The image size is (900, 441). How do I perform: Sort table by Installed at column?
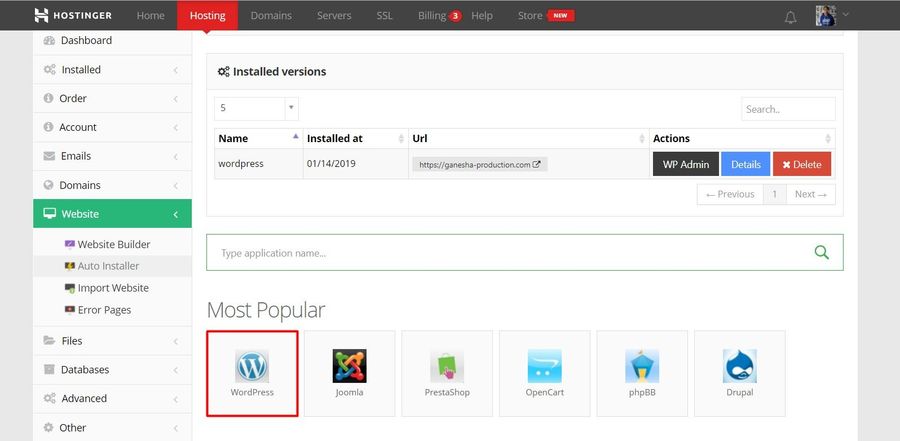coord(356,138)
